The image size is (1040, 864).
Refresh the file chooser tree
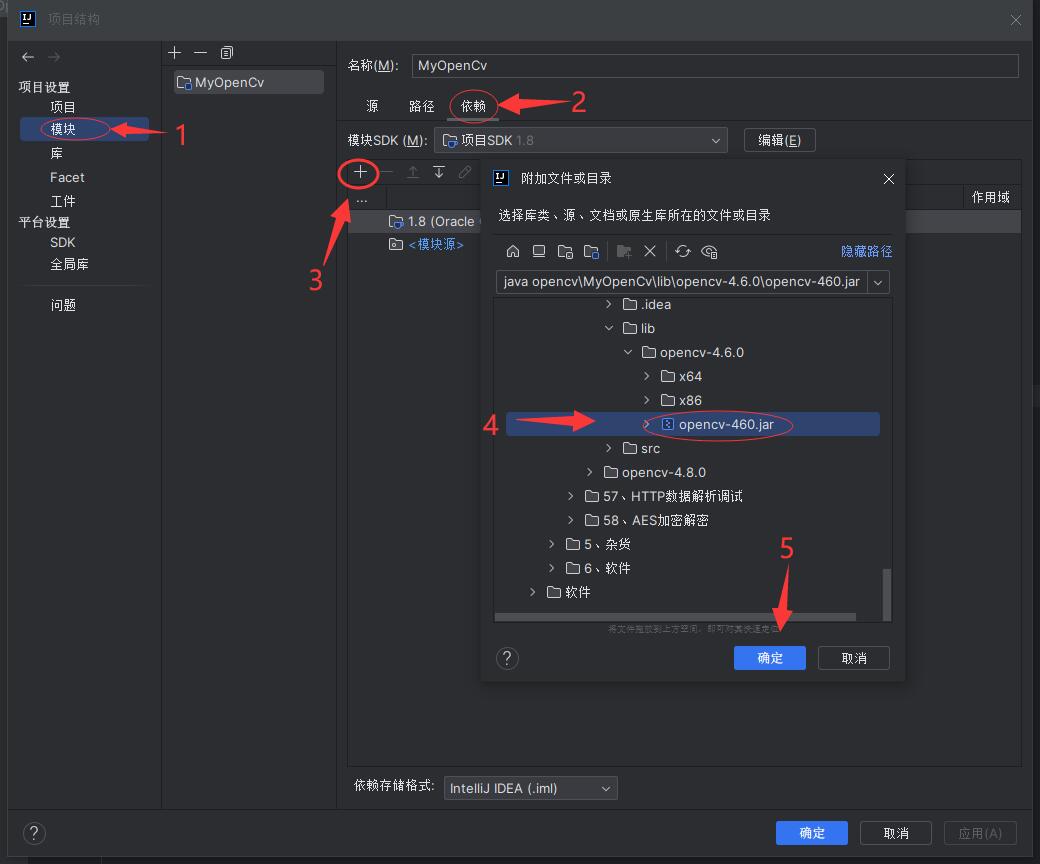[682, 251]
